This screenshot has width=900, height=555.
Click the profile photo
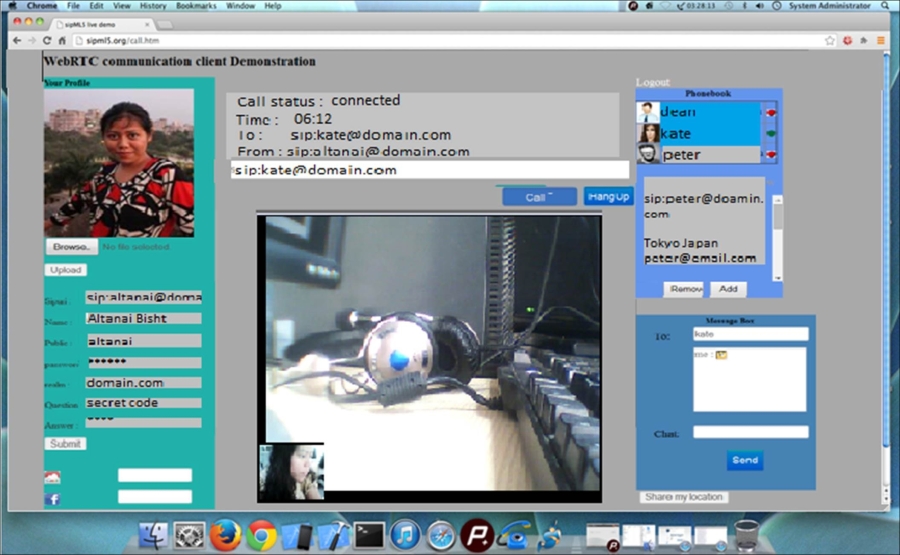click(119, 163)
